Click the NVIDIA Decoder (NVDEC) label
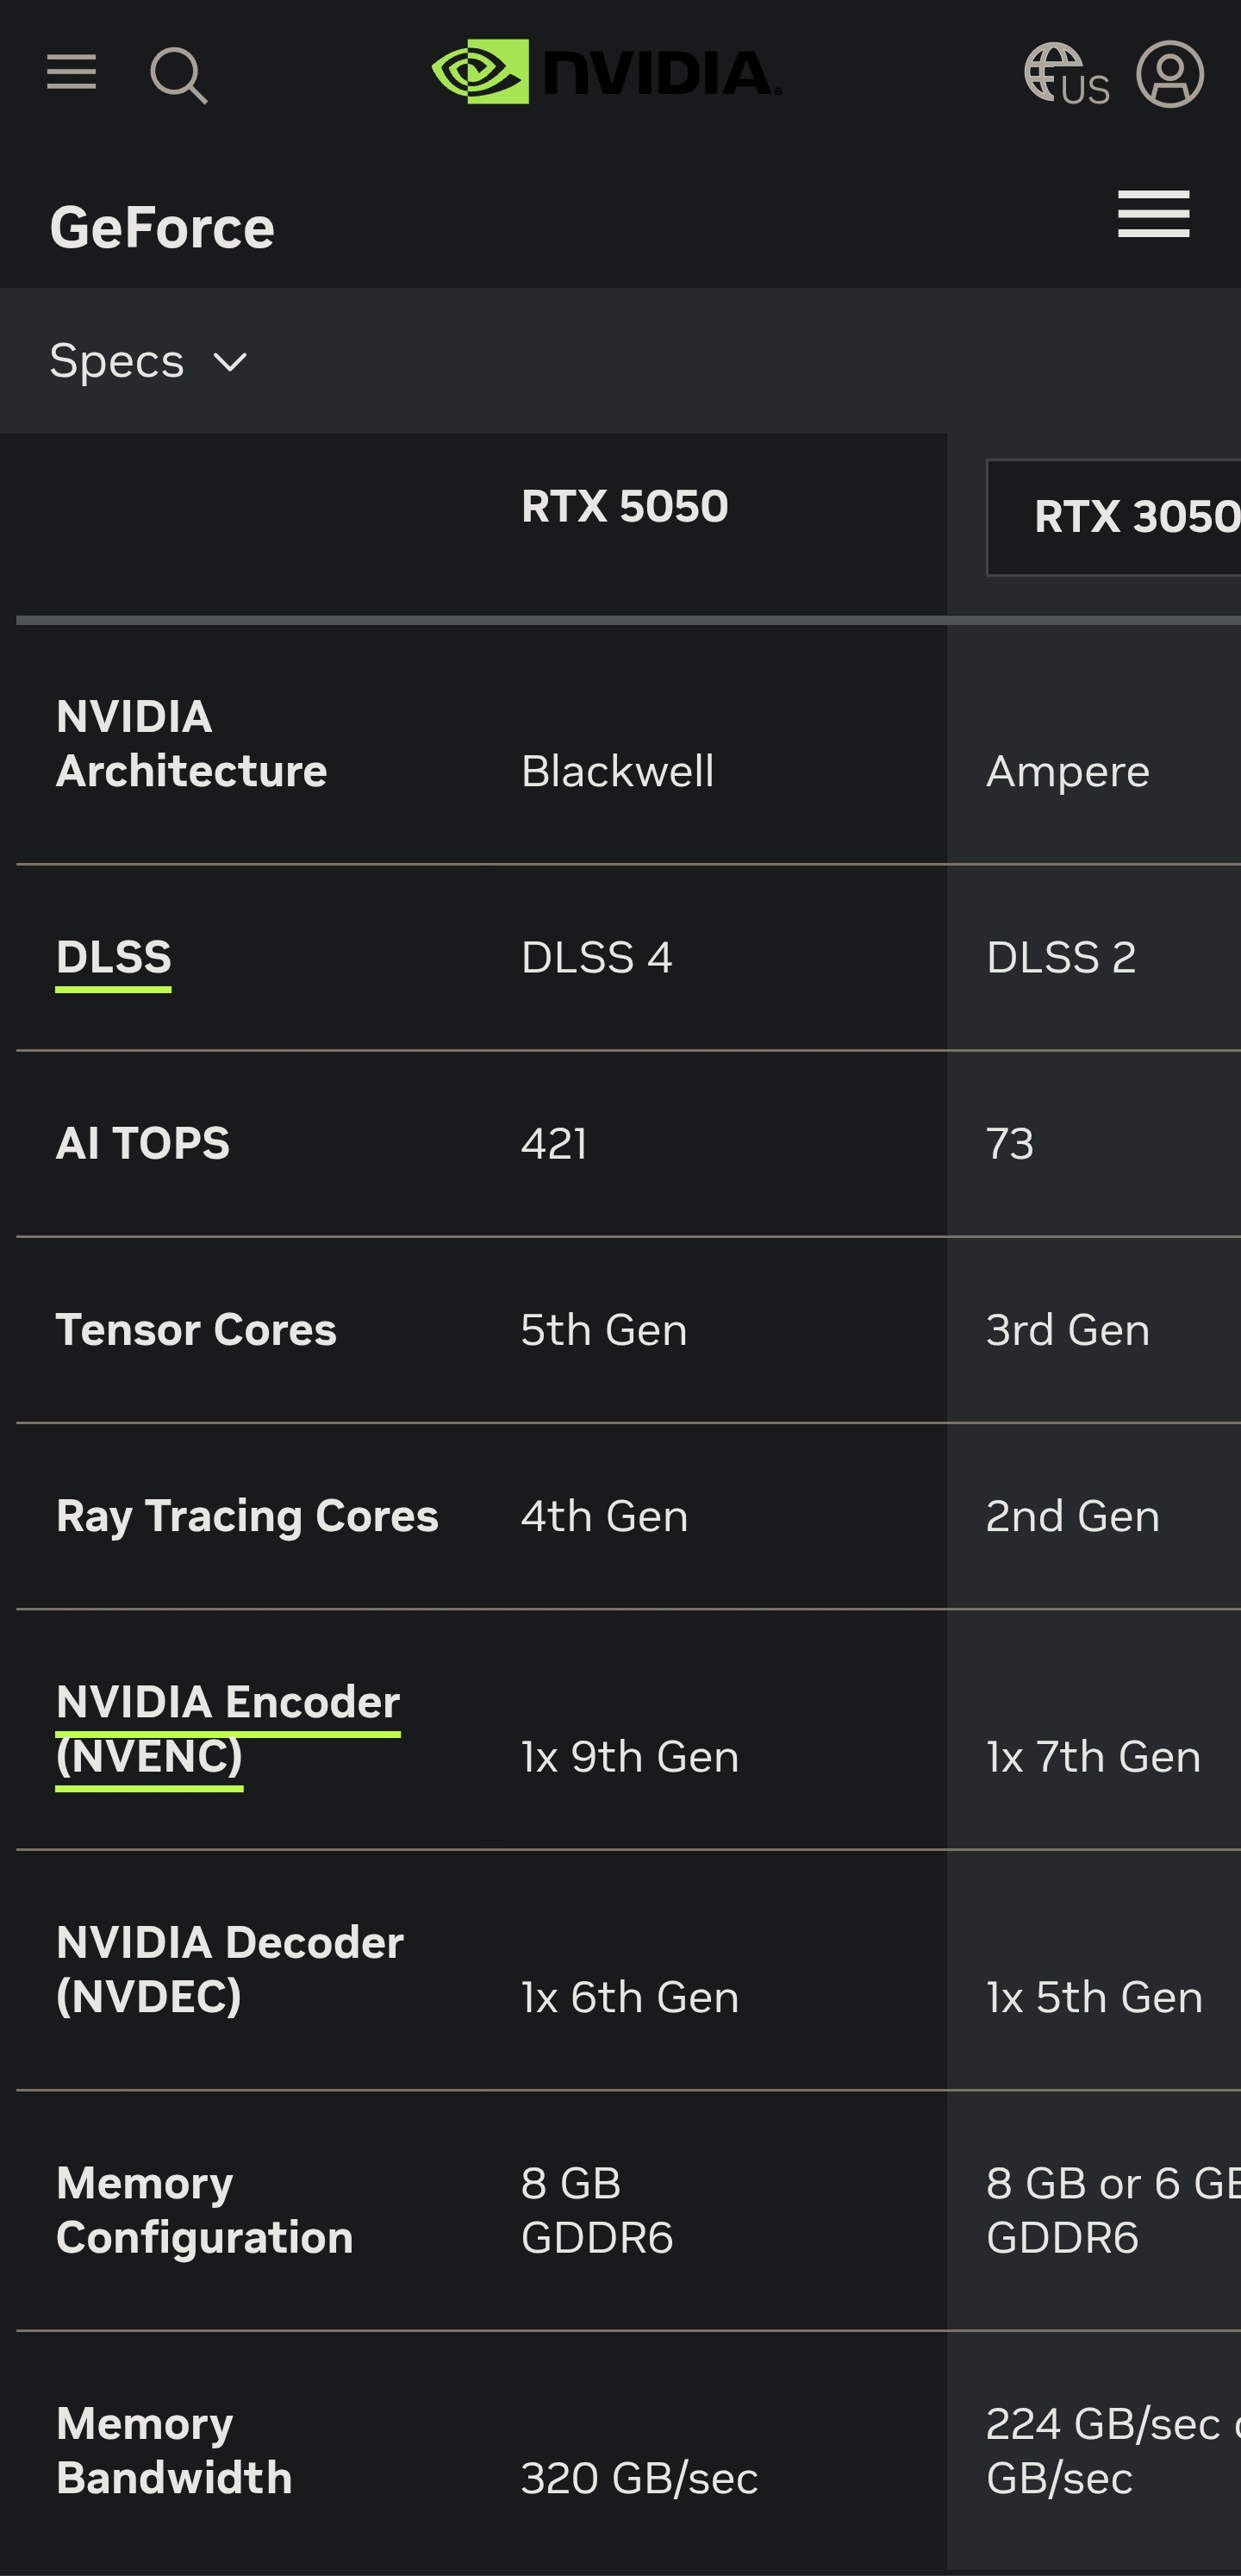The width and height of the screenshot is (1241, 2576). (230, 1969)
